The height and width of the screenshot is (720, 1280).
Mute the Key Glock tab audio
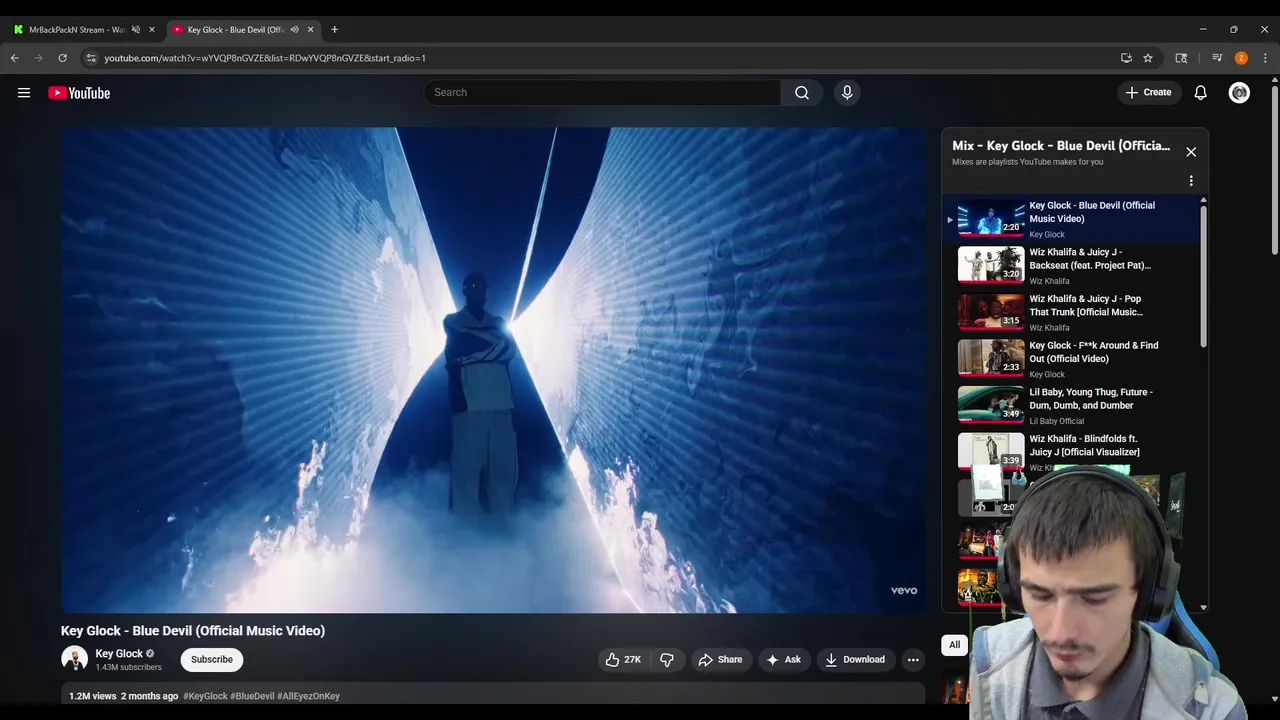[x=294, y=29]
